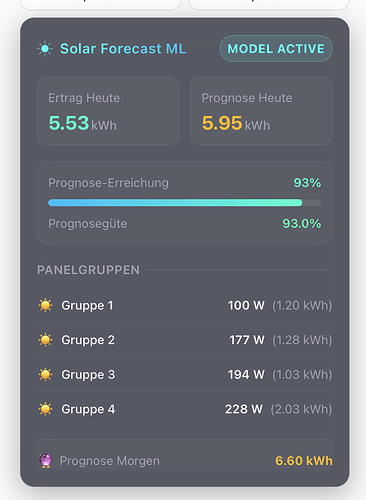Click the Prognose-Erreichung progress bar
Image resolution: width=366 pixels, height=500 pixels.
tap(185, 203)
